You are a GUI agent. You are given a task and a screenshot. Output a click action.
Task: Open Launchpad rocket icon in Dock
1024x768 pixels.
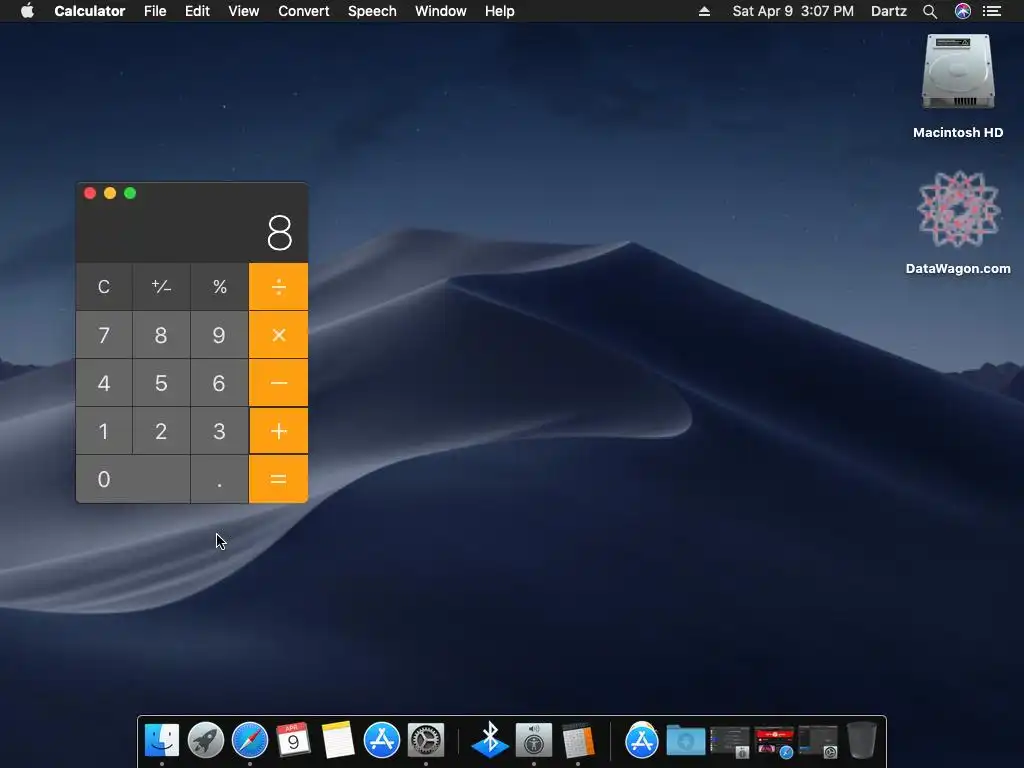point(206,741)
